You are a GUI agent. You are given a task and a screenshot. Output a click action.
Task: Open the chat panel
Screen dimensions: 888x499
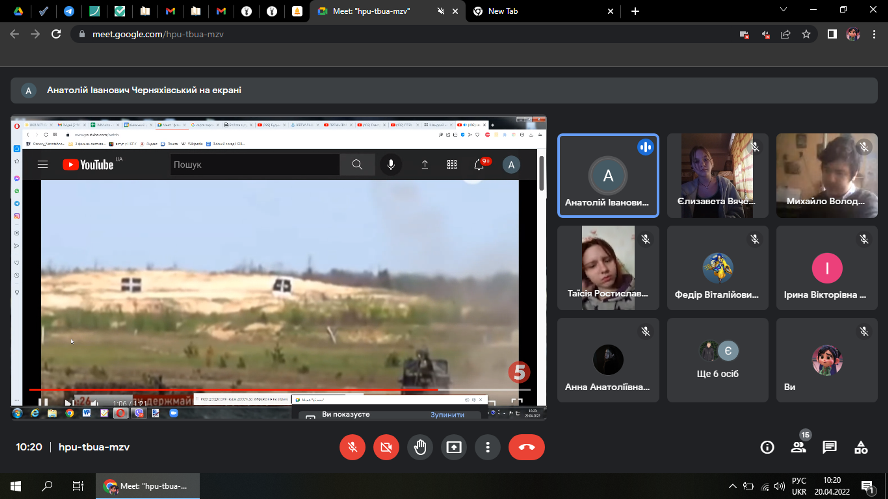(829, 447)
